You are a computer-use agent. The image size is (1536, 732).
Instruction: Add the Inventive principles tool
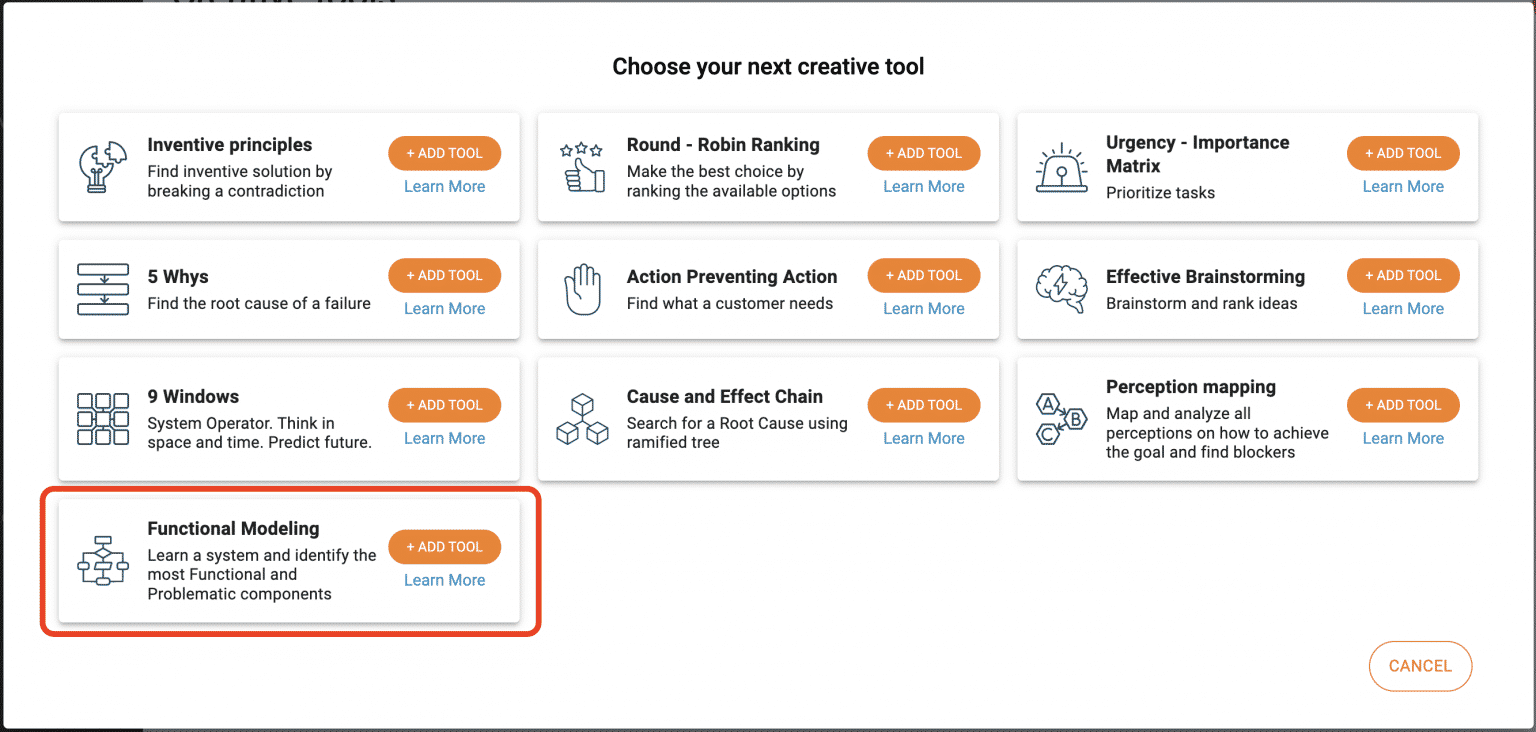point(444,152)
